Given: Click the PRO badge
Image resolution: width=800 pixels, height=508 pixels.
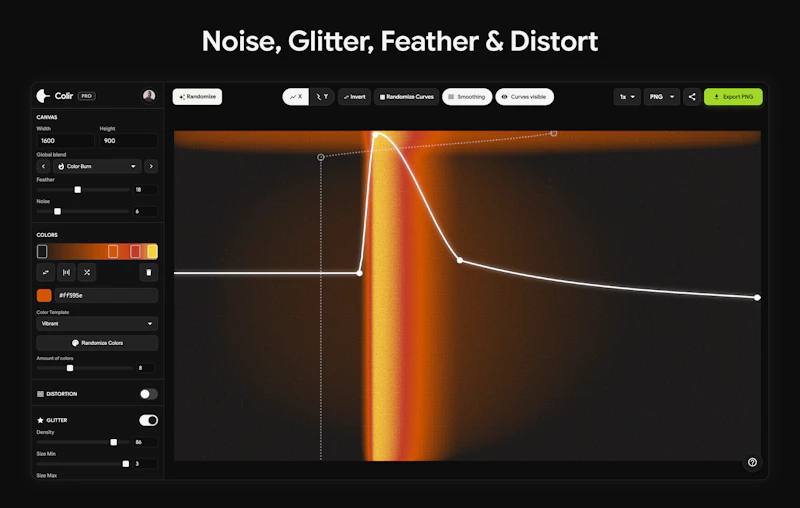Looking at the screenshot, I should (87, 96).
